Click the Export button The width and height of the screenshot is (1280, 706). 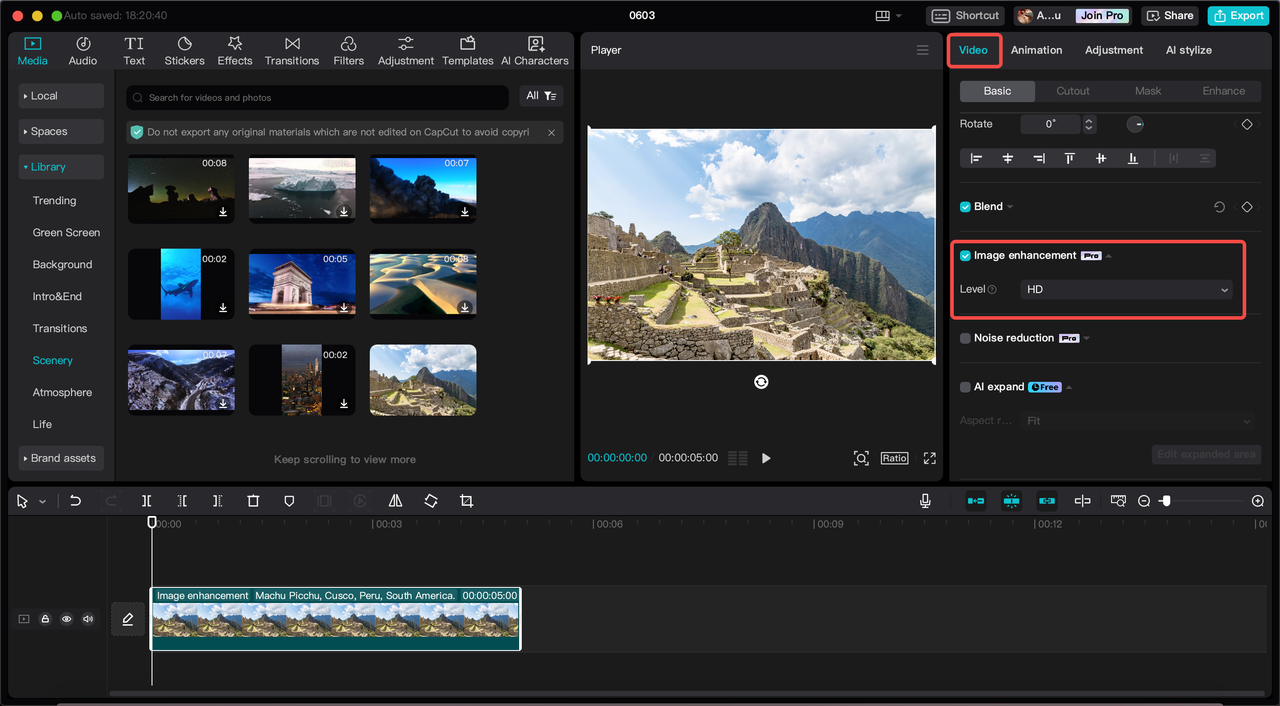pyautogui.click(x=1238, y=16)
